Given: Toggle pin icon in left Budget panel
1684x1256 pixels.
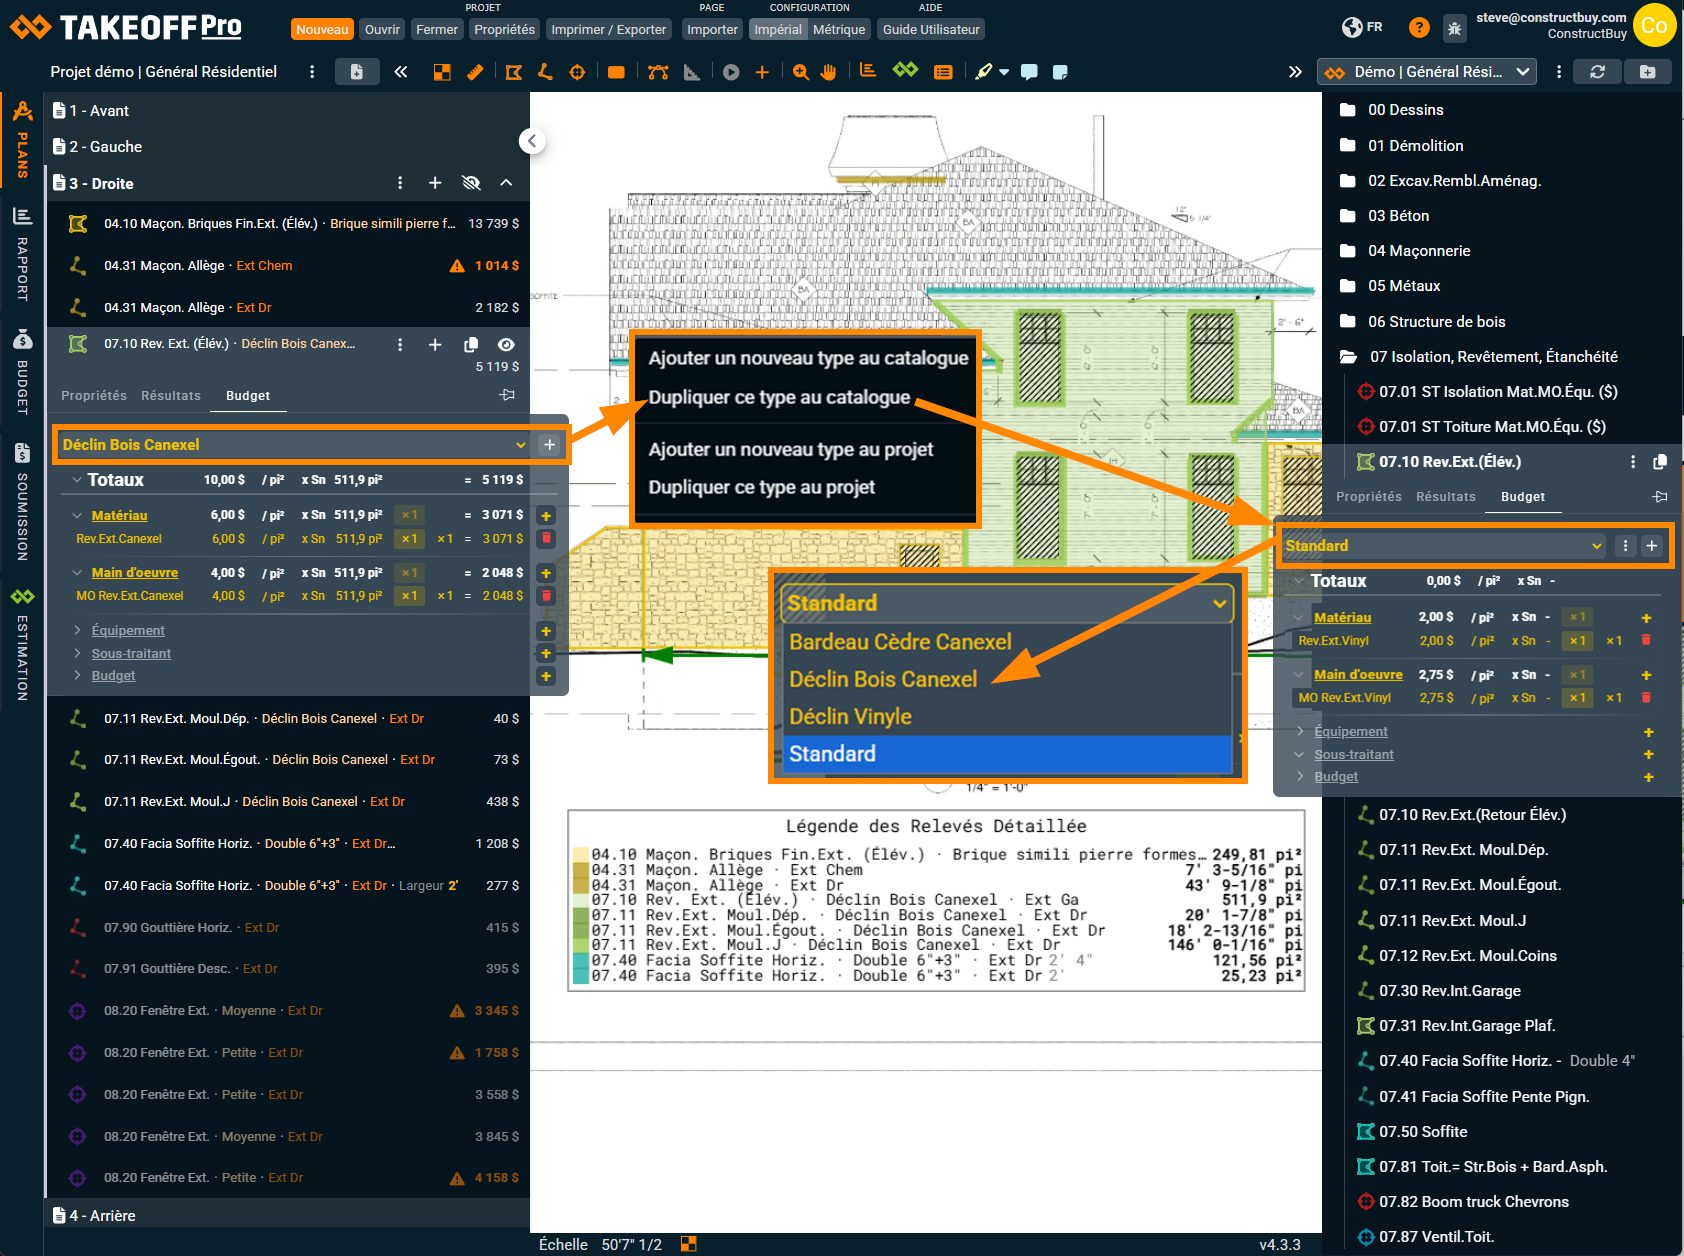Looking at the screenshot, I should click(x=507, y=395).
